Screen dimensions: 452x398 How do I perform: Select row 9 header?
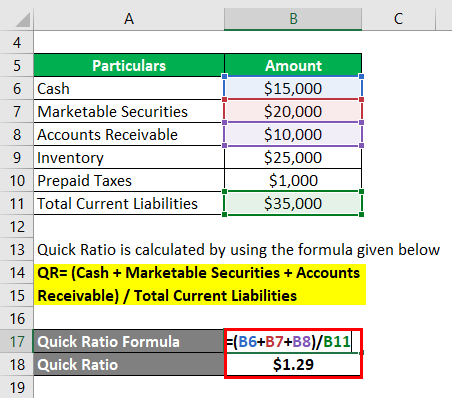[17, 157]
